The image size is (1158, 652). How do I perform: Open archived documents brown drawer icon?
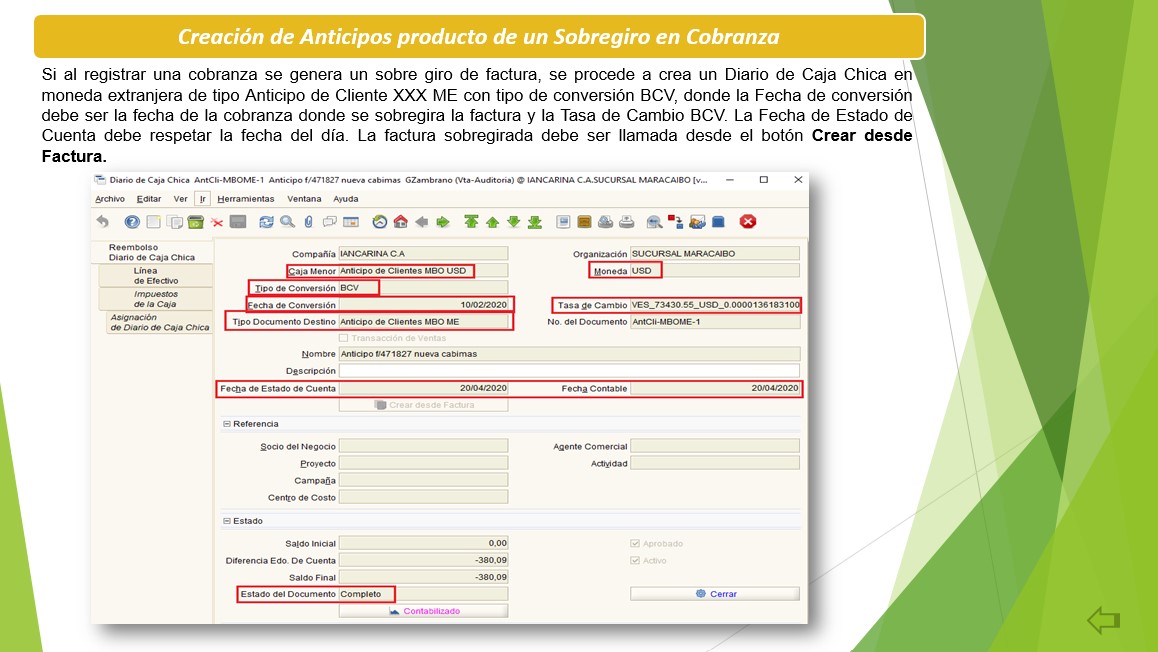click(584, 222)
